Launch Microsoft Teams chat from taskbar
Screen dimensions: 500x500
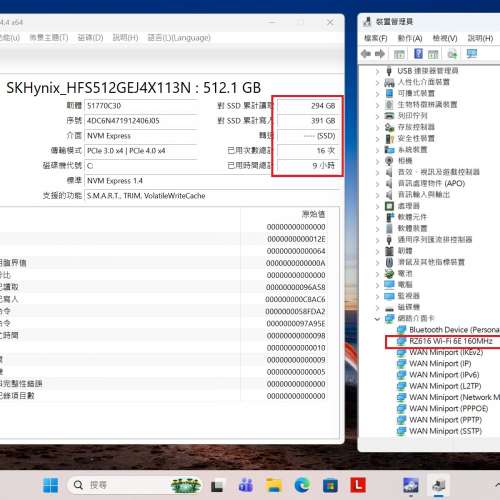point(246,485)
